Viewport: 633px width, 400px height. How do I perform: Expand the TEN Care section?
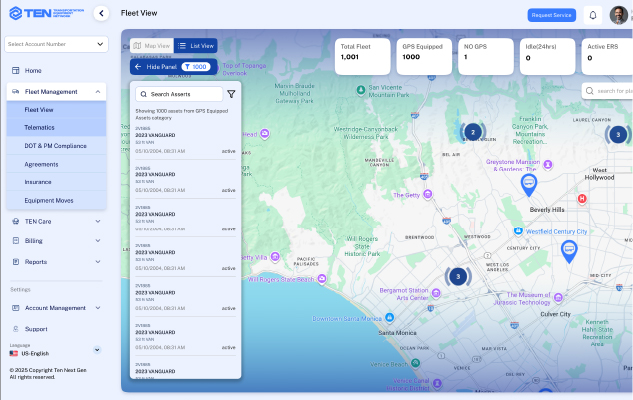(x=98, y=221)
